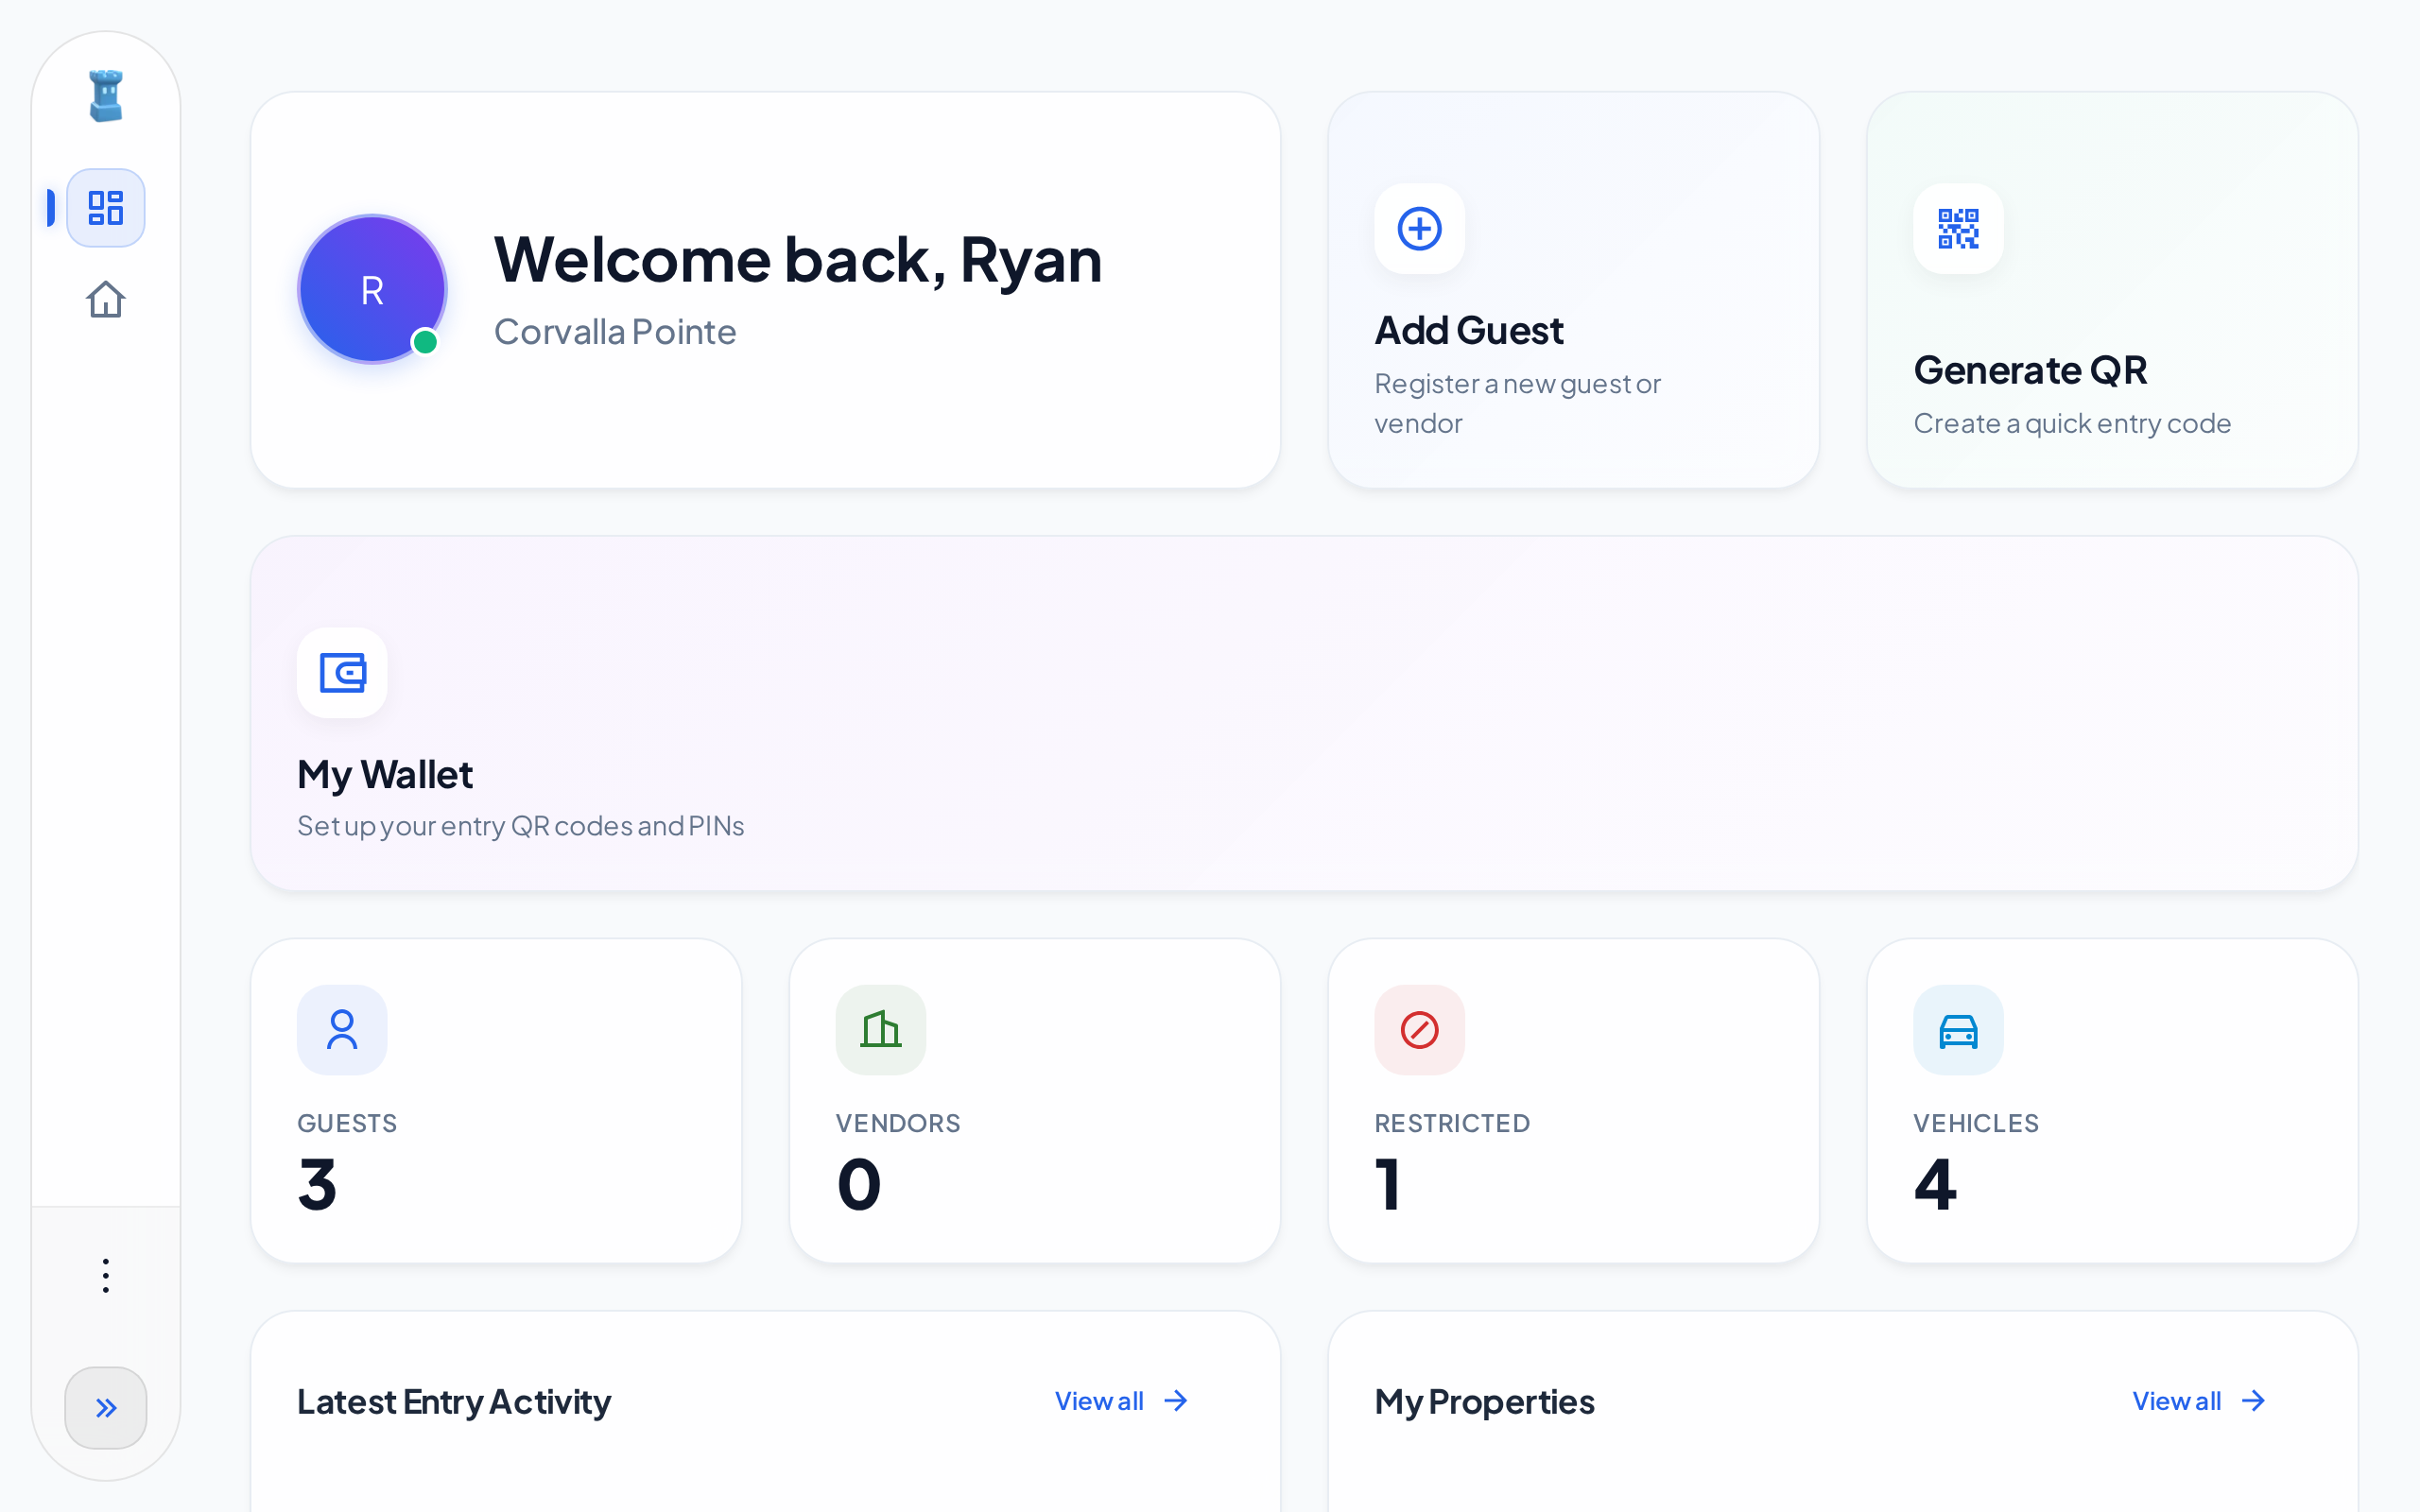Click the R profile avatar
The image size is (2420, 1512).
click(372, 290)
